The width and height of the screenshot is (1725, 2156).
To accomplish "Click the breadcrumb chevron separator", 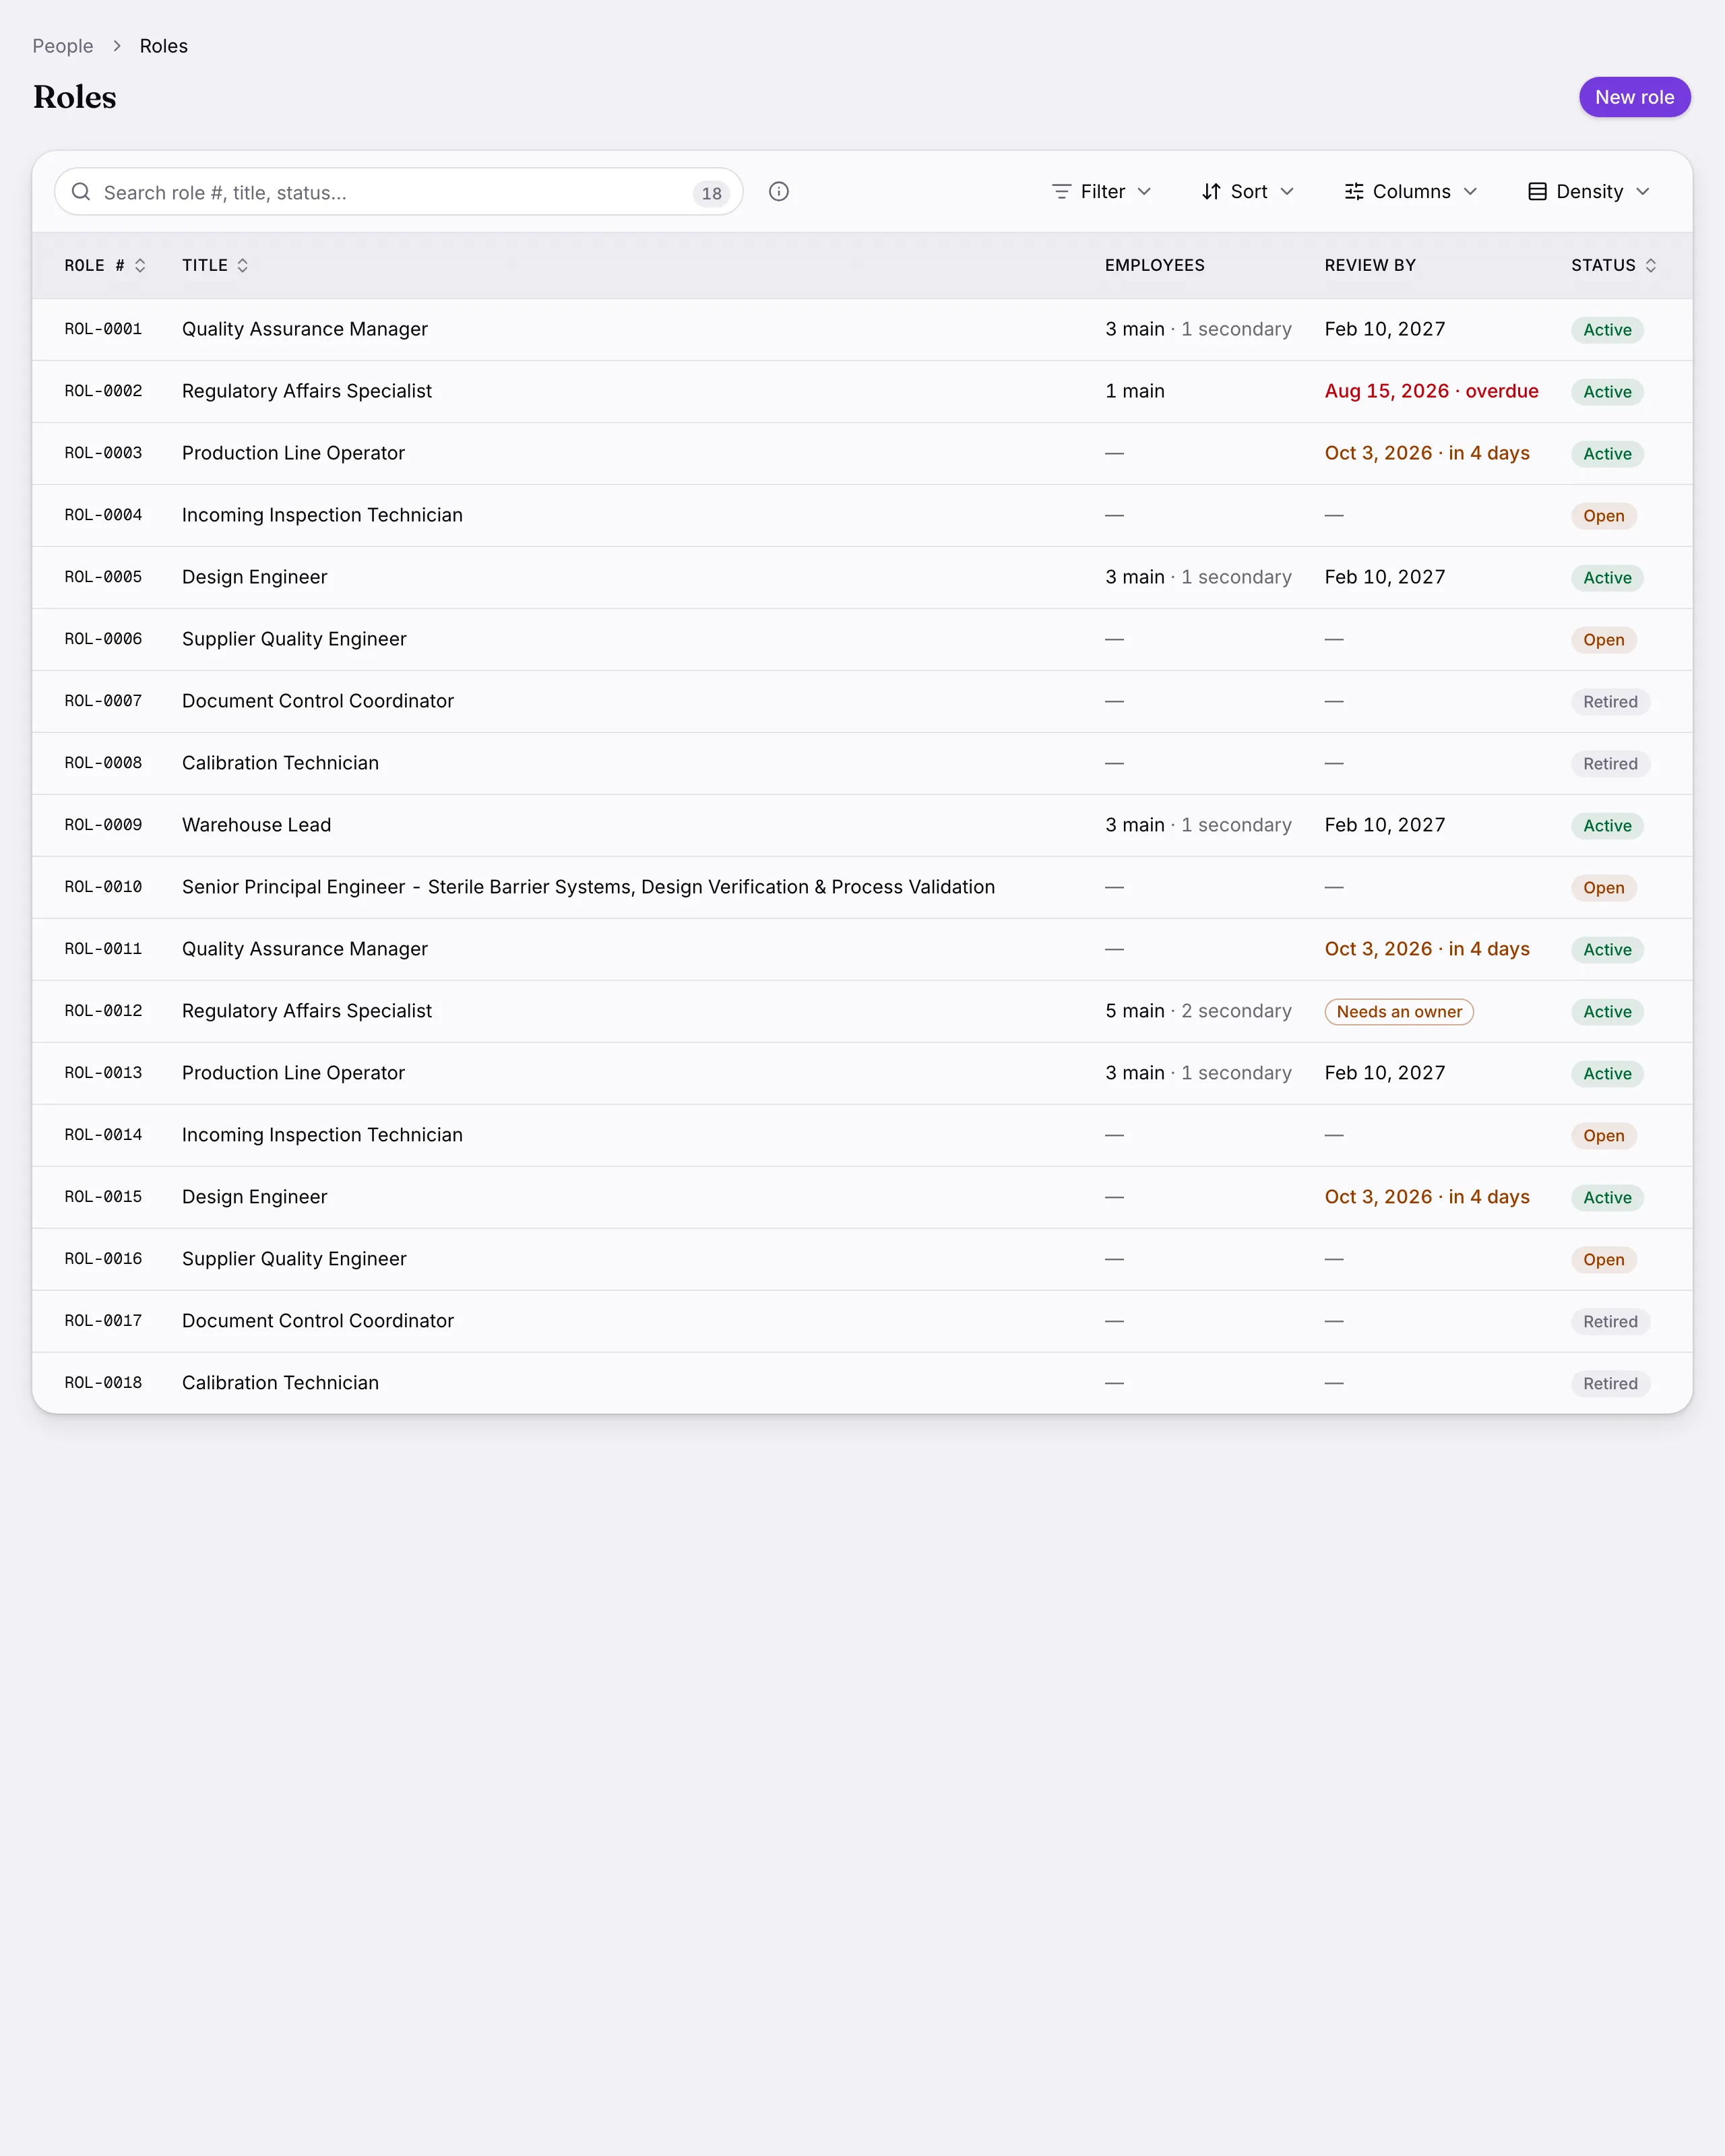I will tap(117, 46).
